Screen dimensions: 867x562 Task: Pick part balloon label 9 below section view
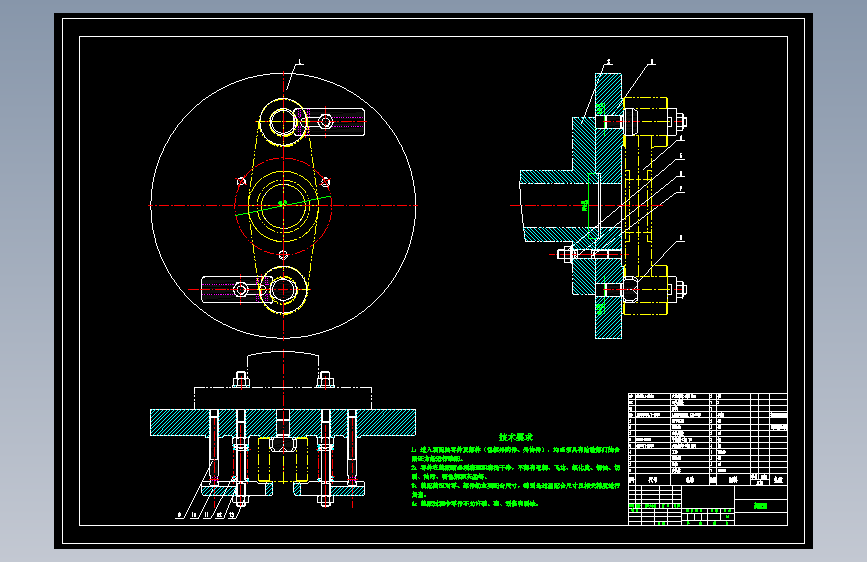click(179, 515)
